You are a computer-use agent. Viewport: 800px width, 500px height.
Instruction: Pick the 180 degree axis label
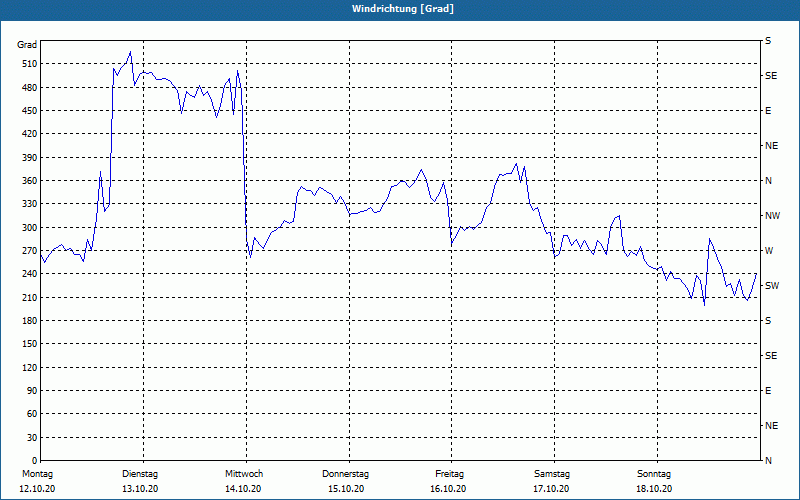[x=31, y=320]
